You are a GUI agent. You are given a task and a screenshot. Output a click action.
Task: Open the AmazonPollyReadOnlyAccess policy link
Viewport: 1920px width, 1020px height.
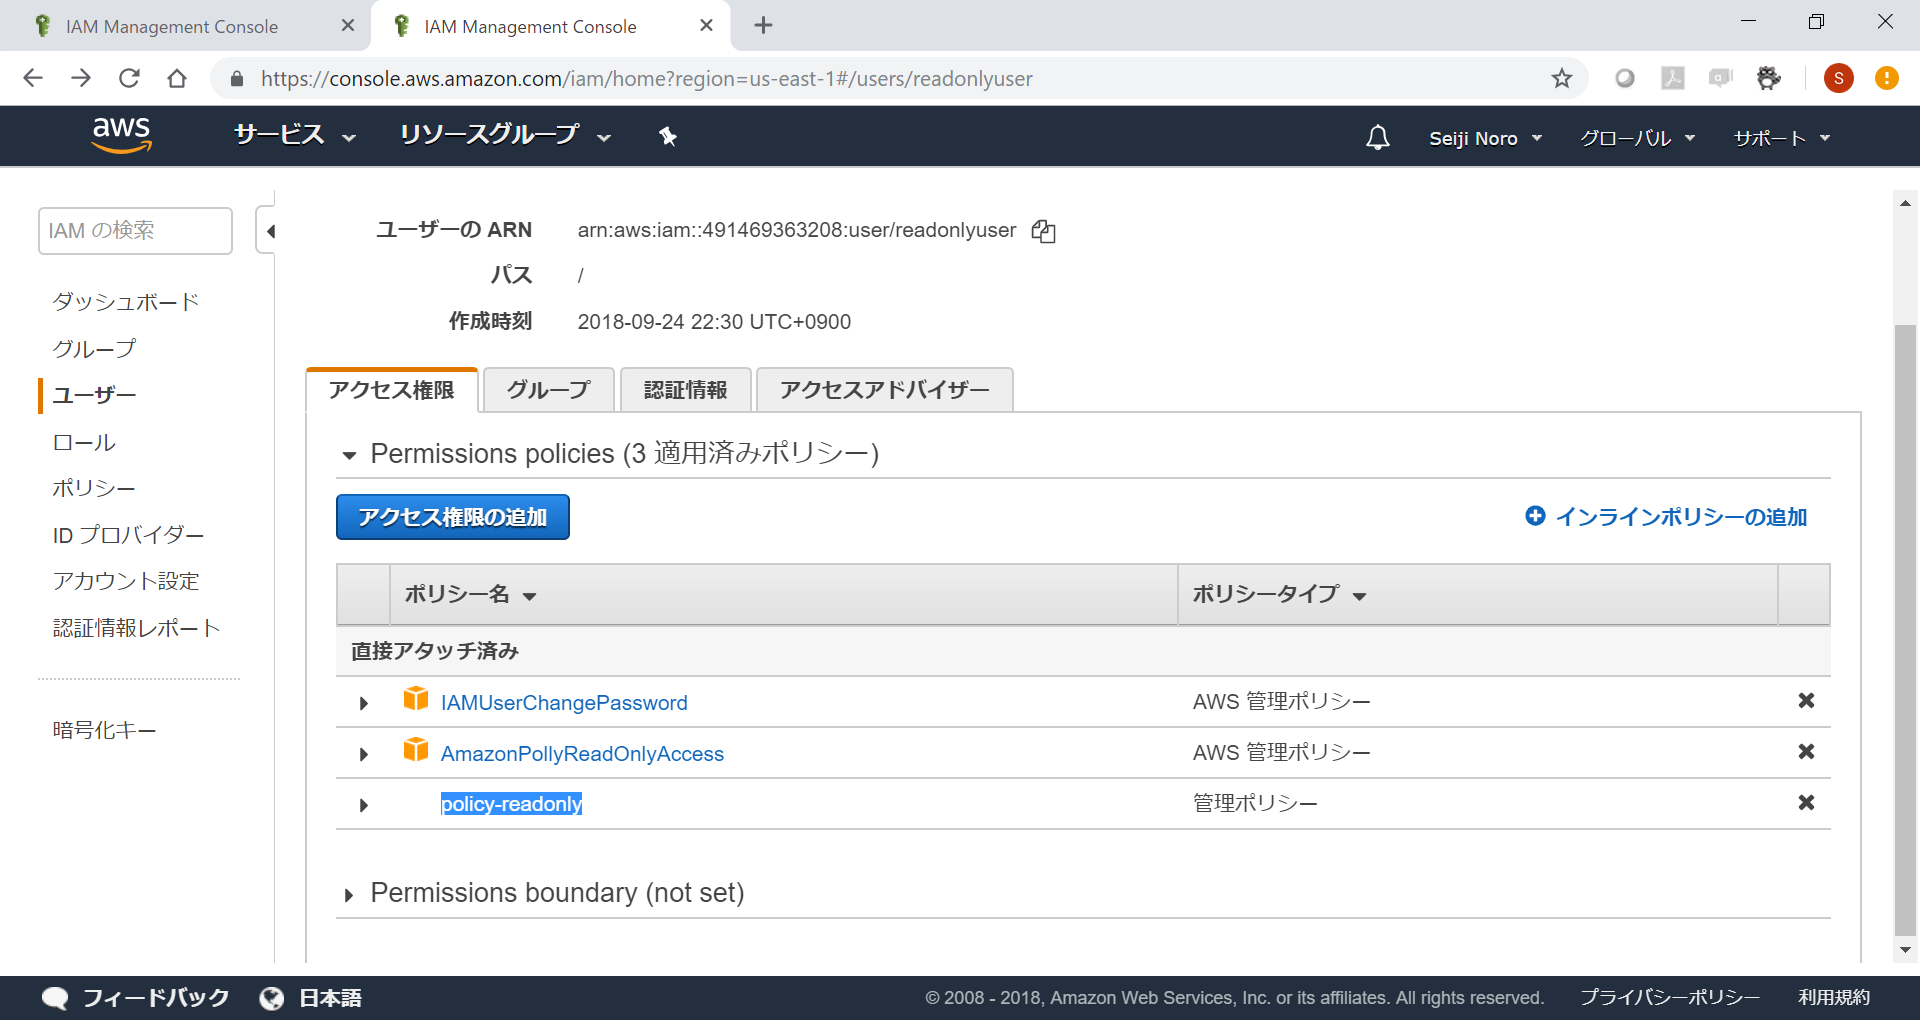click(x=583, y=753)
